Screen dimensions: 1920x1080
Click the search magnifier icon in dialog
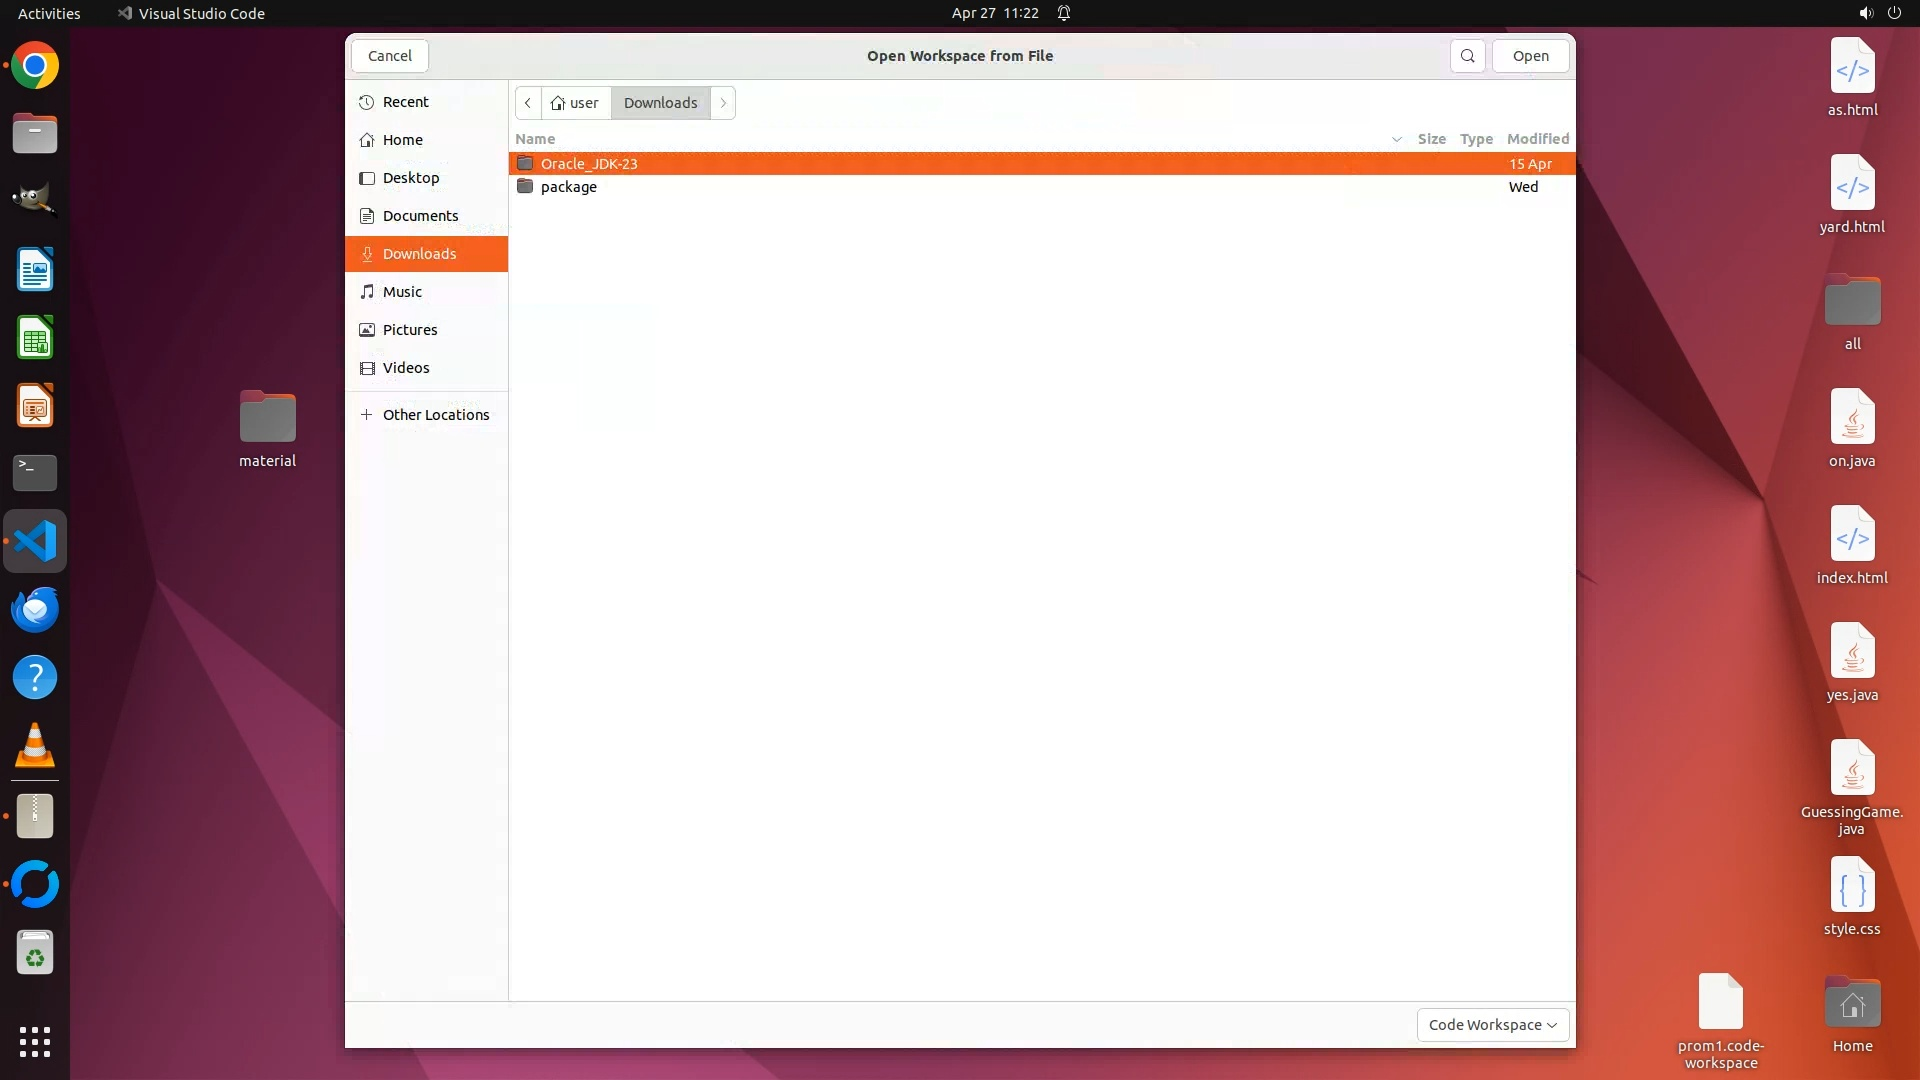point(1467,56)
